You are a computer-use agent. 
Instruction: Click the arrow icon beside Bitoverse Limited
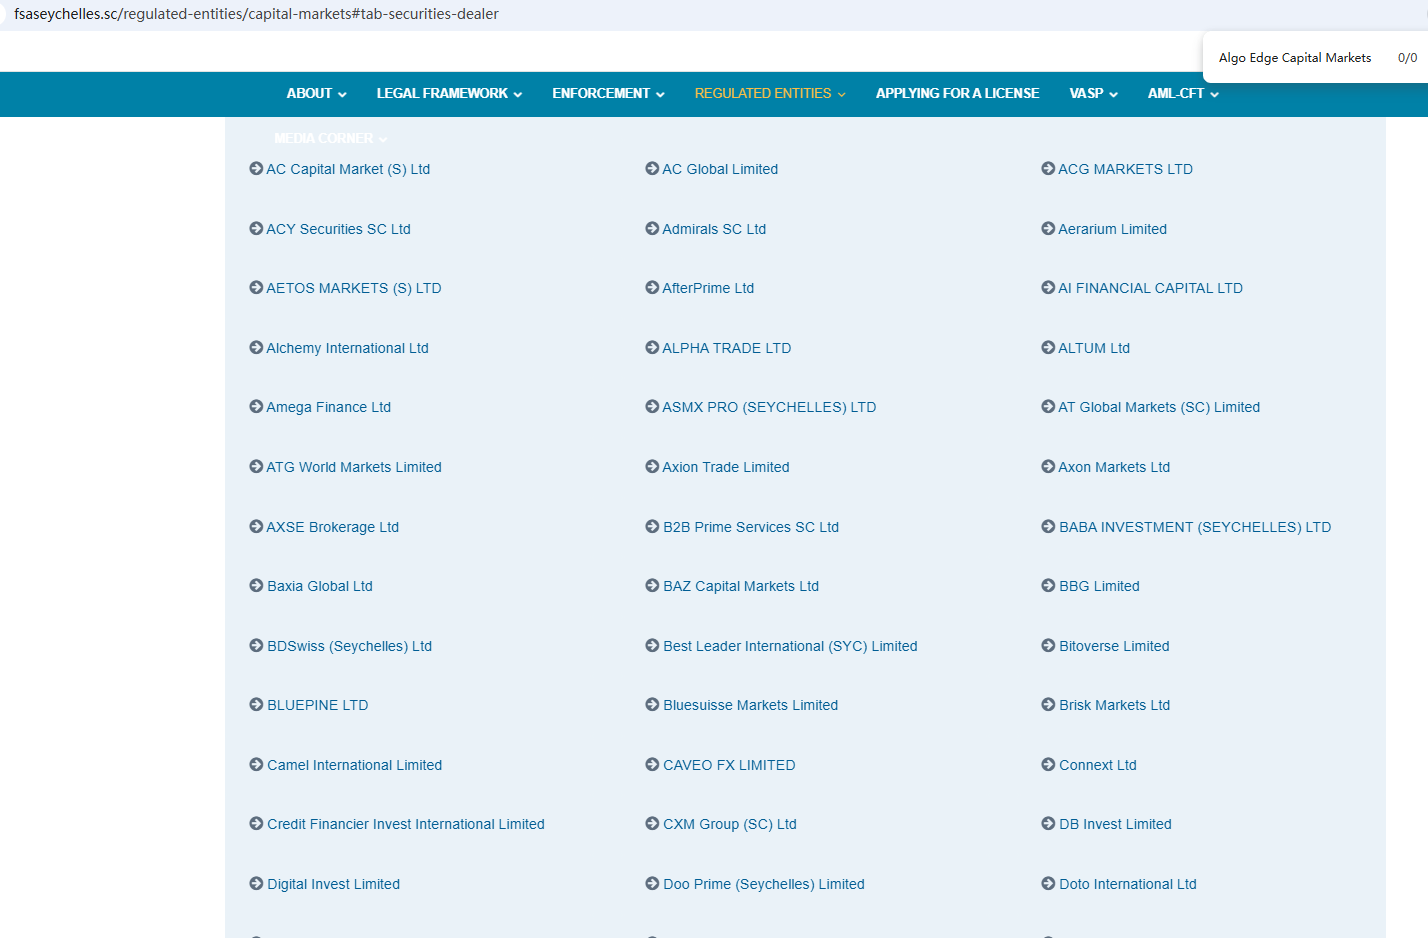(x=1048, y=646)
